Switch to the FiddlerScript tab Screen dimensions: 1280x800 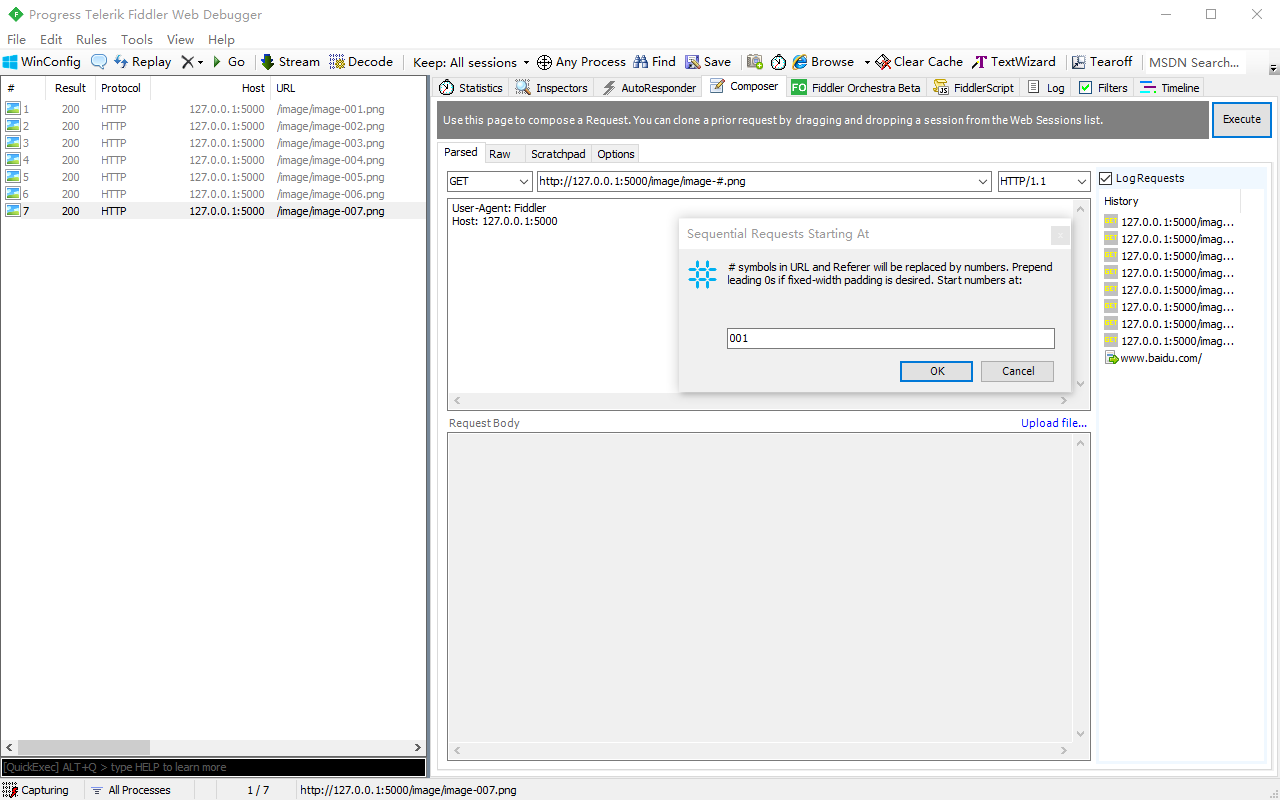point(974,88)
